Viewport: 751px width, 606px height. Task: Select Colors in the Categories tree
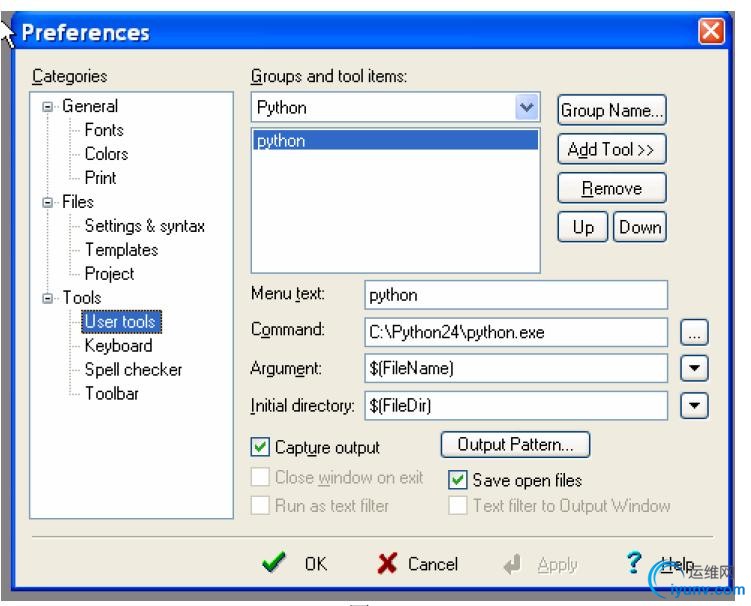pyautogui.click(x=106, y=154)
